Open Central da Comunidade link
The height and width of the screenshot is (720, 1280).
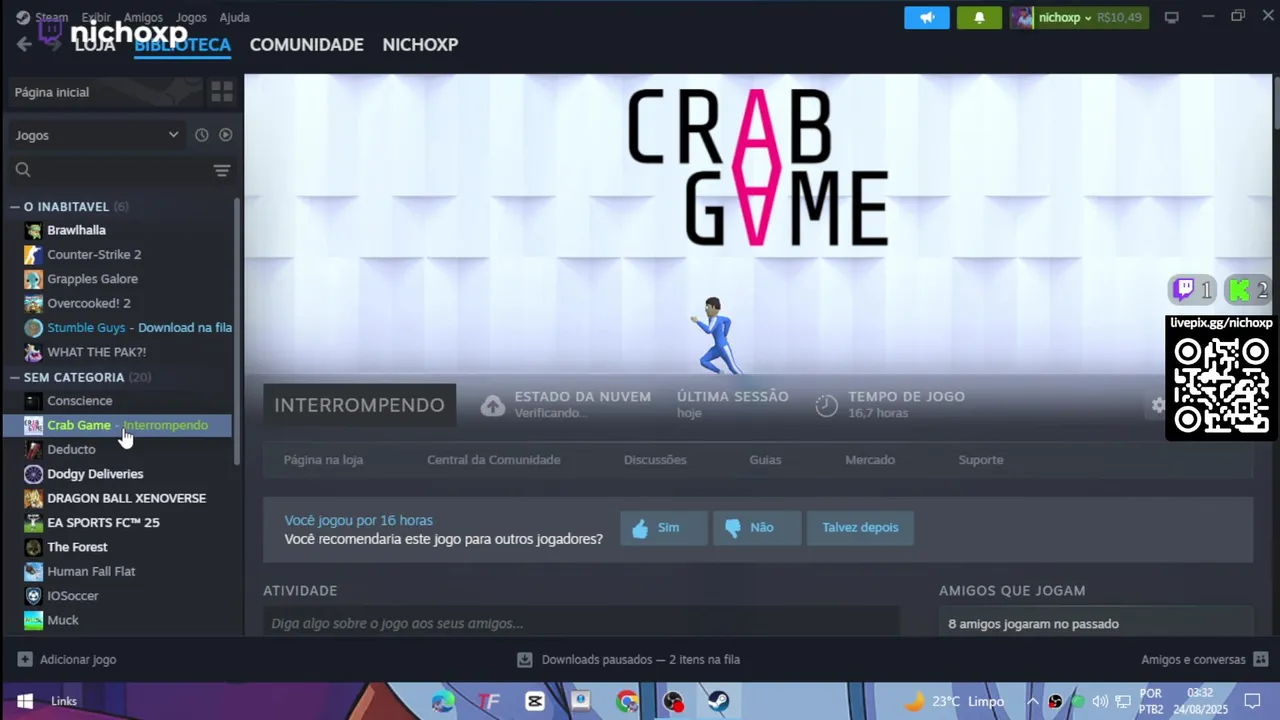click(494, 460)
